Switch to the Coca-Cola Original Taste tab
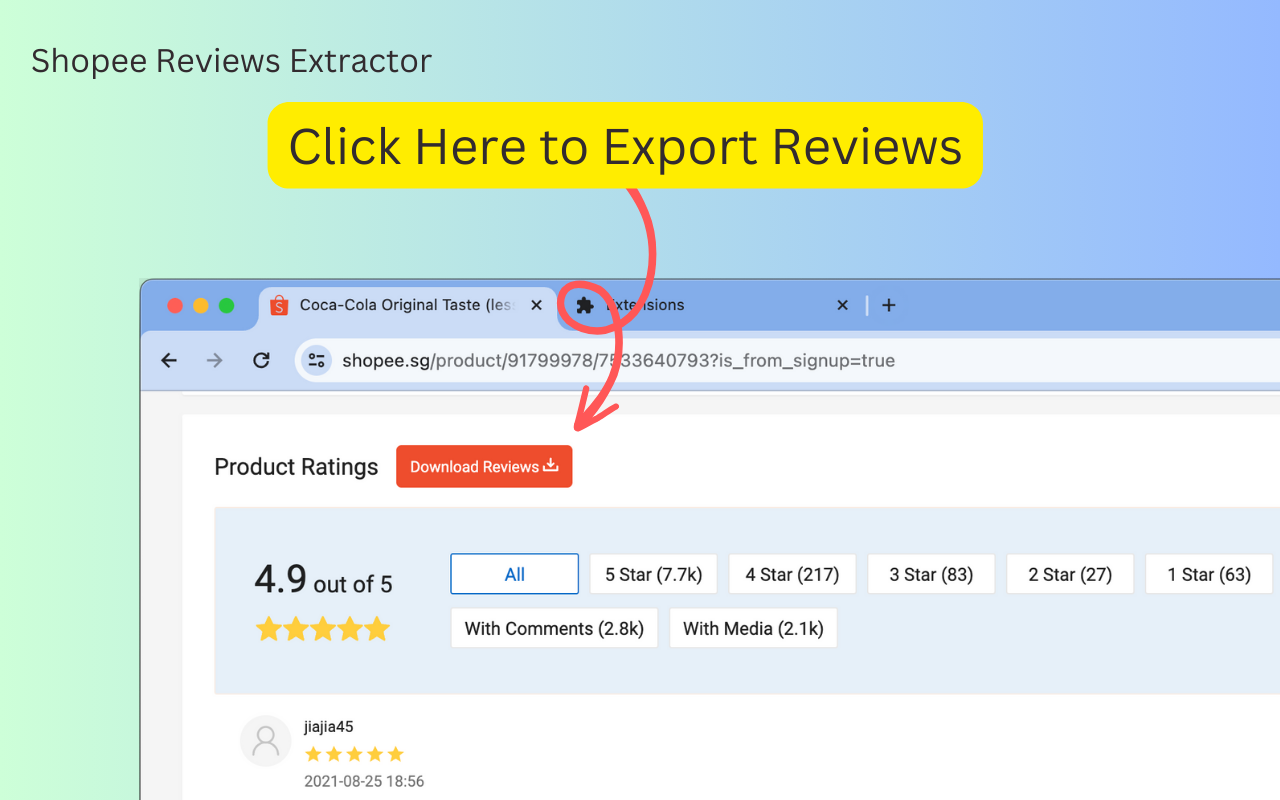This screenshot has height=800, width=1280. coord(406,305)
